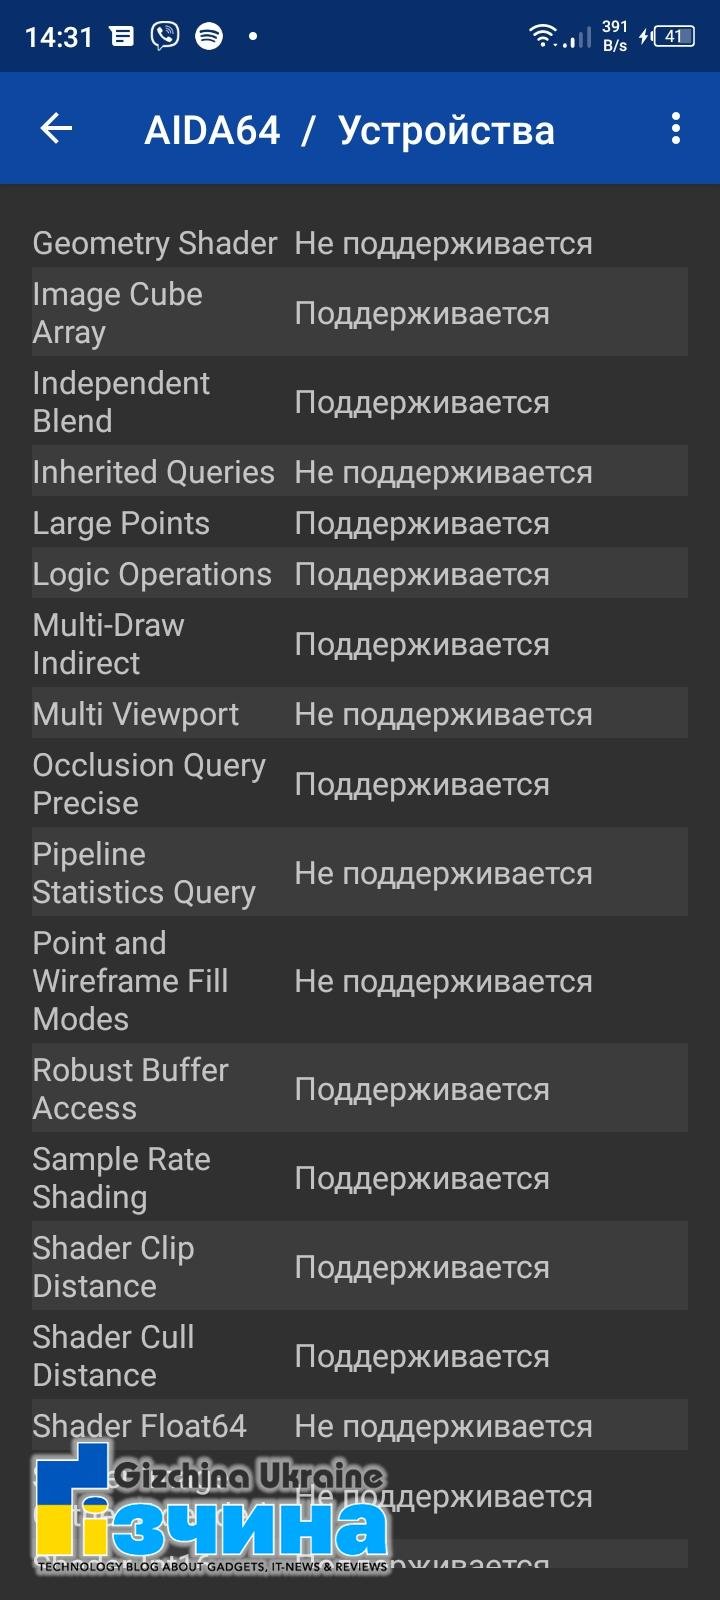Tap the Spotify status bar icon
720x1600 pixels.
tap(209, 37)
